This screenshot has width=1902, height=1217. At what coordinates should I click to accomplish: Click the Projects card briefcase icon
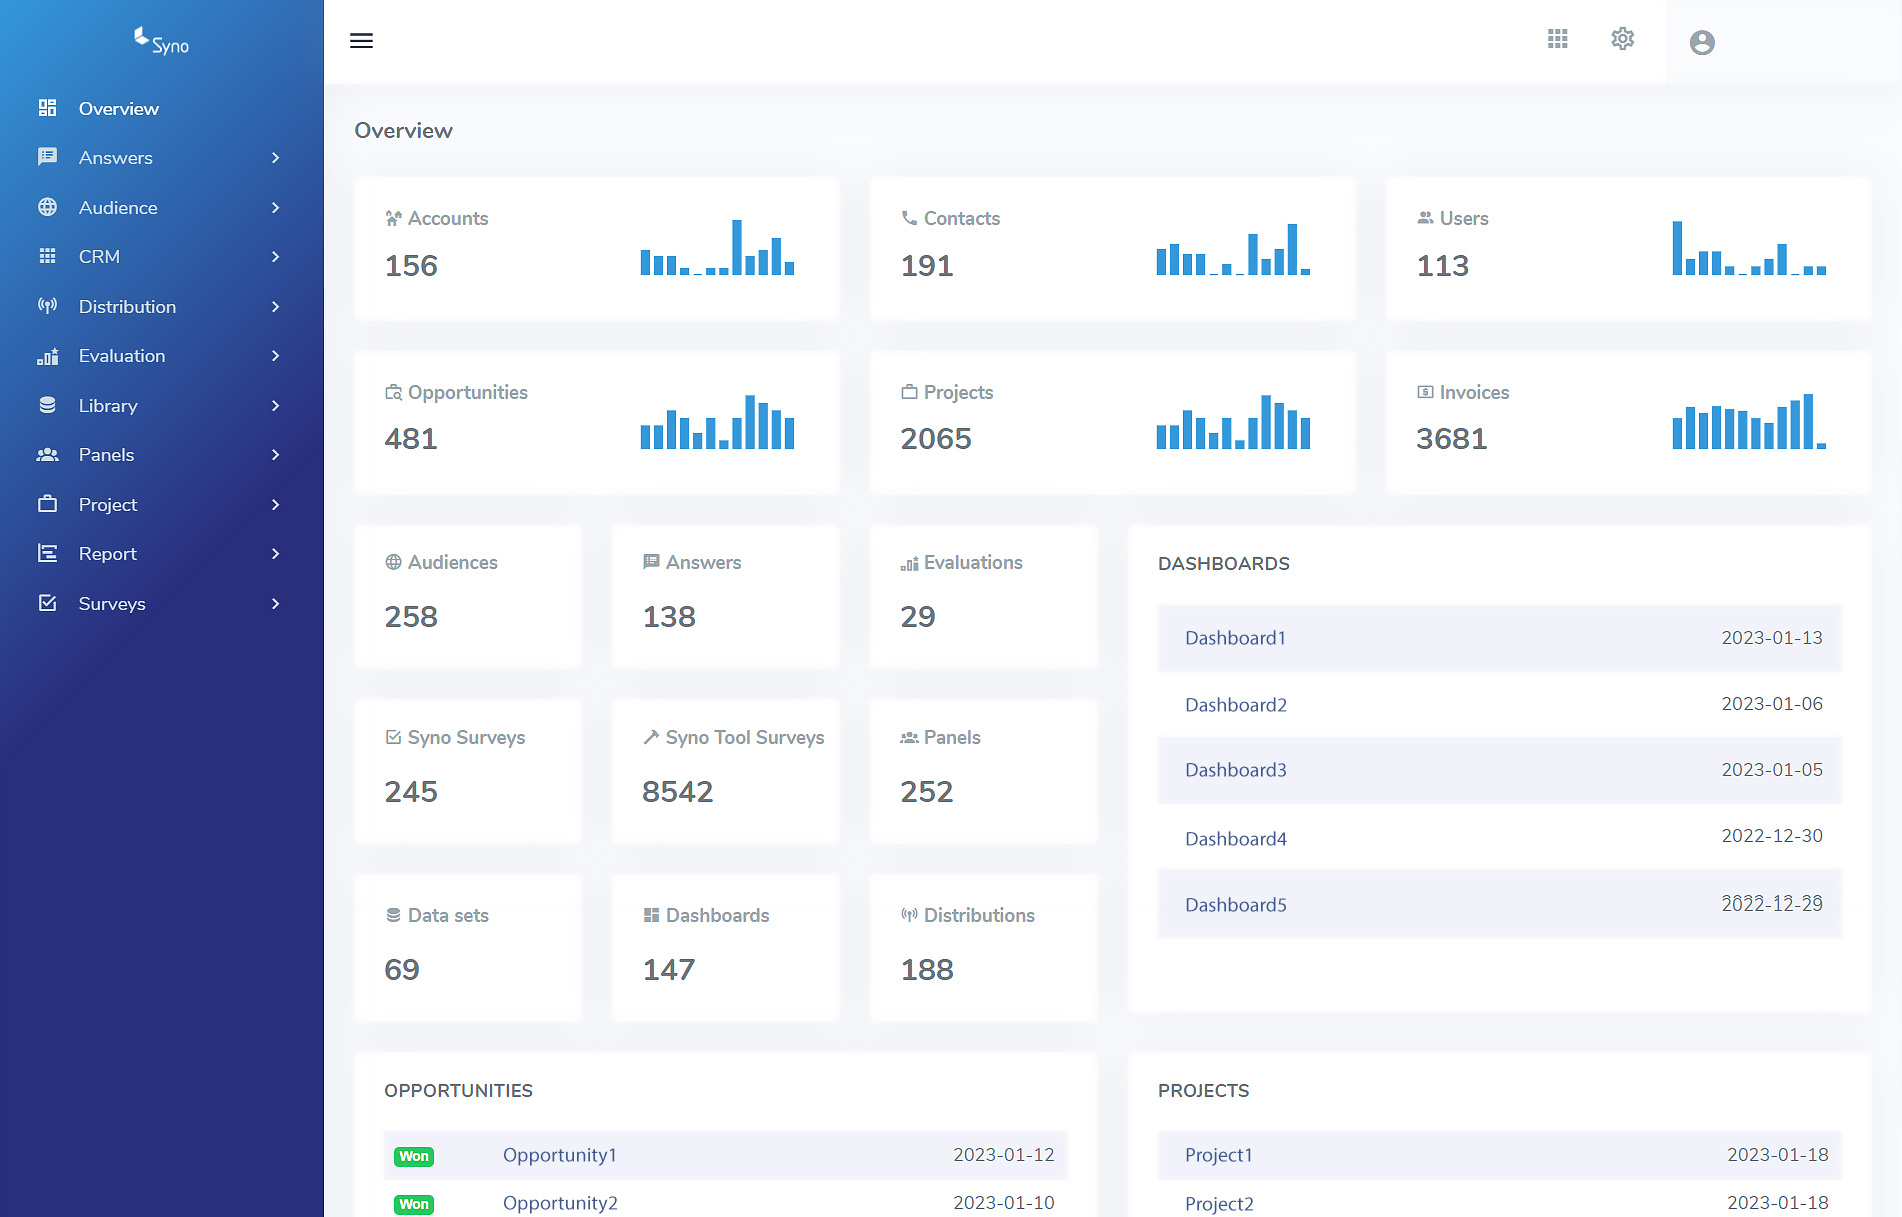pos(909,392)
